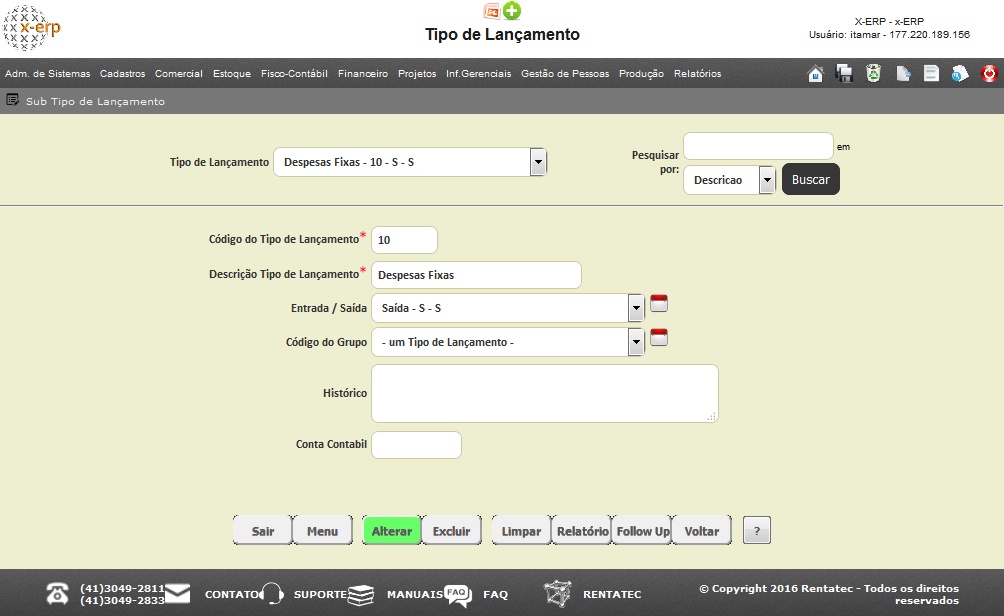This screenshot has width=1004, height=616.
Task: Open the recycle bin icon
Action: tap(873, 74)
